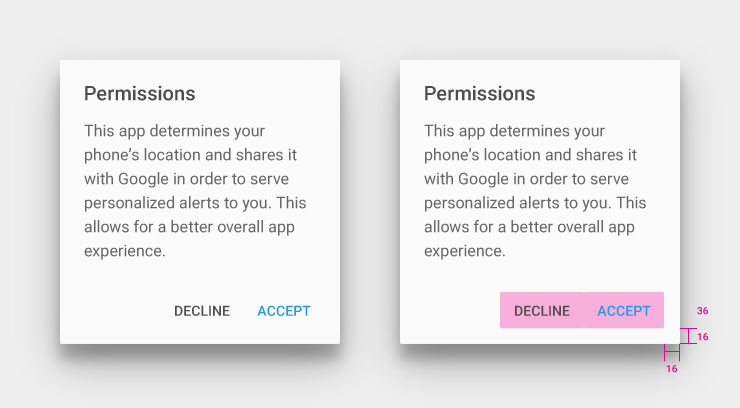Screen dimensions: 740x408
Task: Select the pink-highlighted ACCEPT button
Action: (624, 310)
